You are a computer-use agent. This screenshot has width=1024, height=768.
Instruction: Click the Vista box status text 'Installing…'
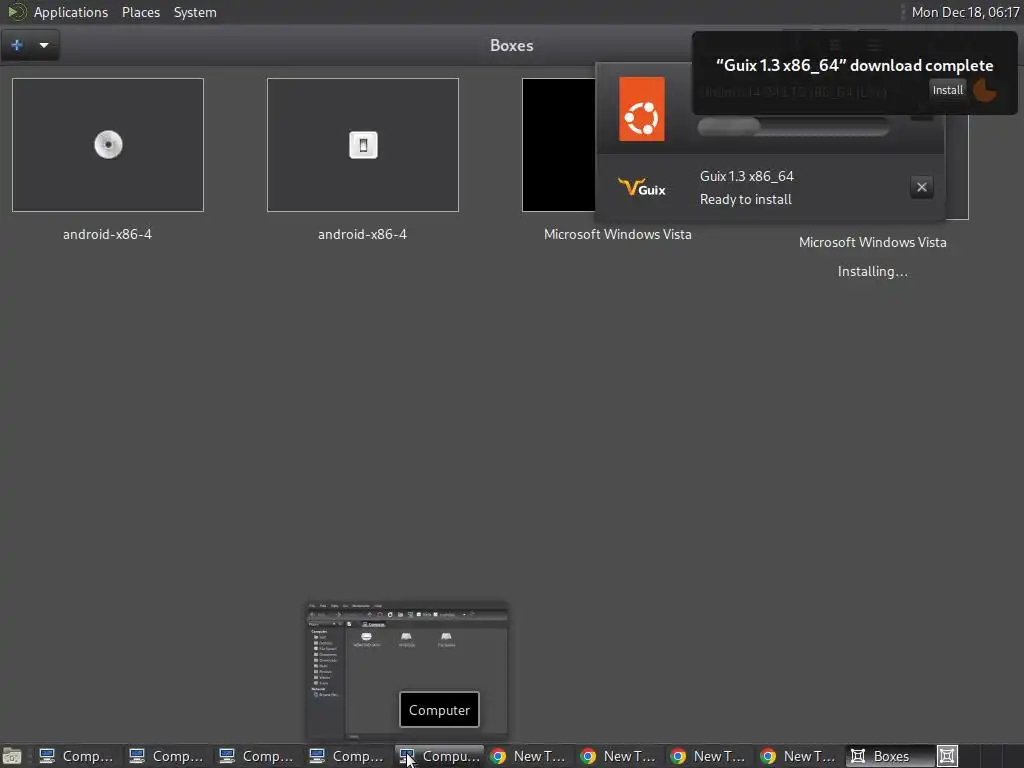[x=872, y=272]
